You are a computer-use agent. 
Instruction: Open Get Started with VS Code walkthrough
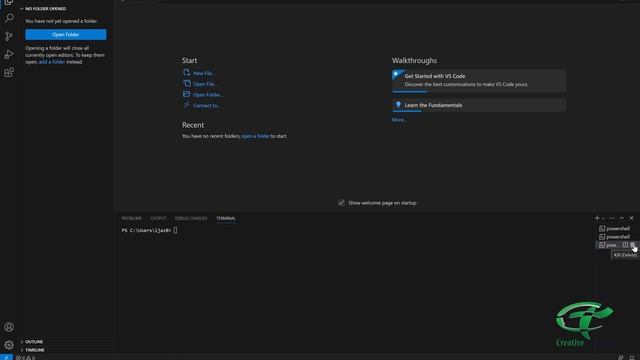coord(479,80)
